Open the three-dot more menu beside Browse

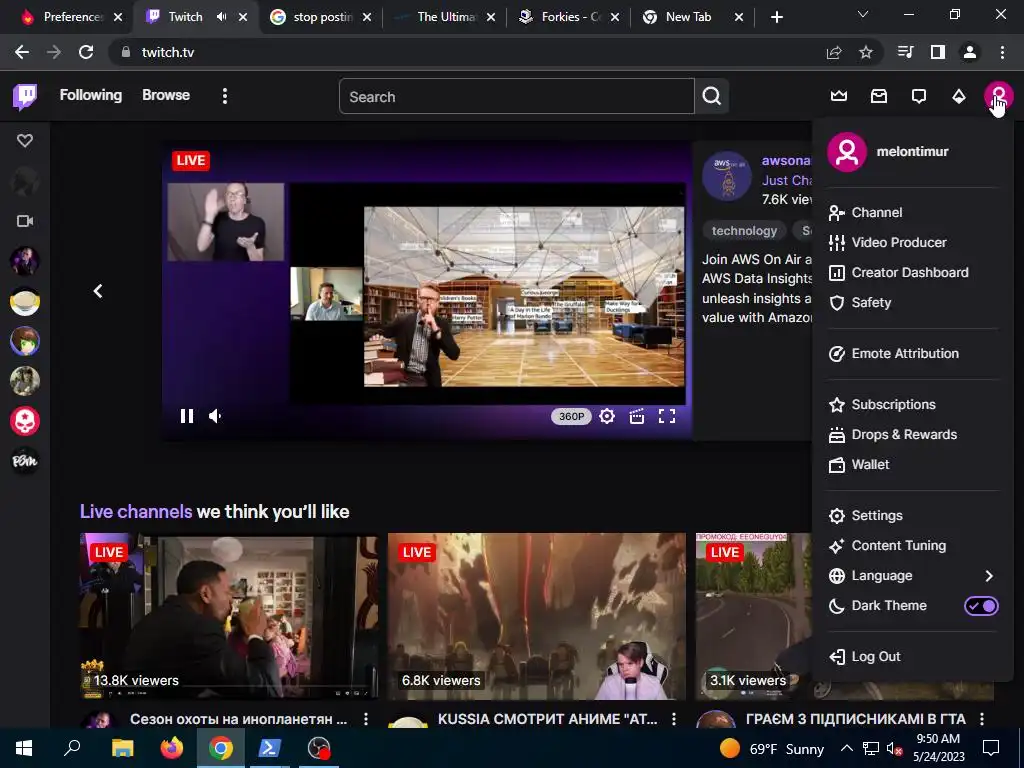(x=225, y=97)
